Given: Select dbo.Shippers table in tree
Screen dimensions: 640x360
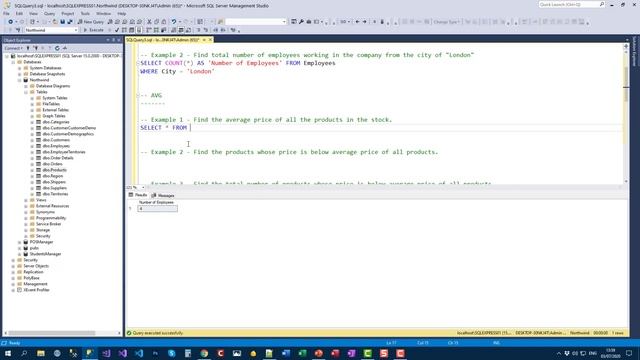Looking at the screenshot, I should pos(54,182).
